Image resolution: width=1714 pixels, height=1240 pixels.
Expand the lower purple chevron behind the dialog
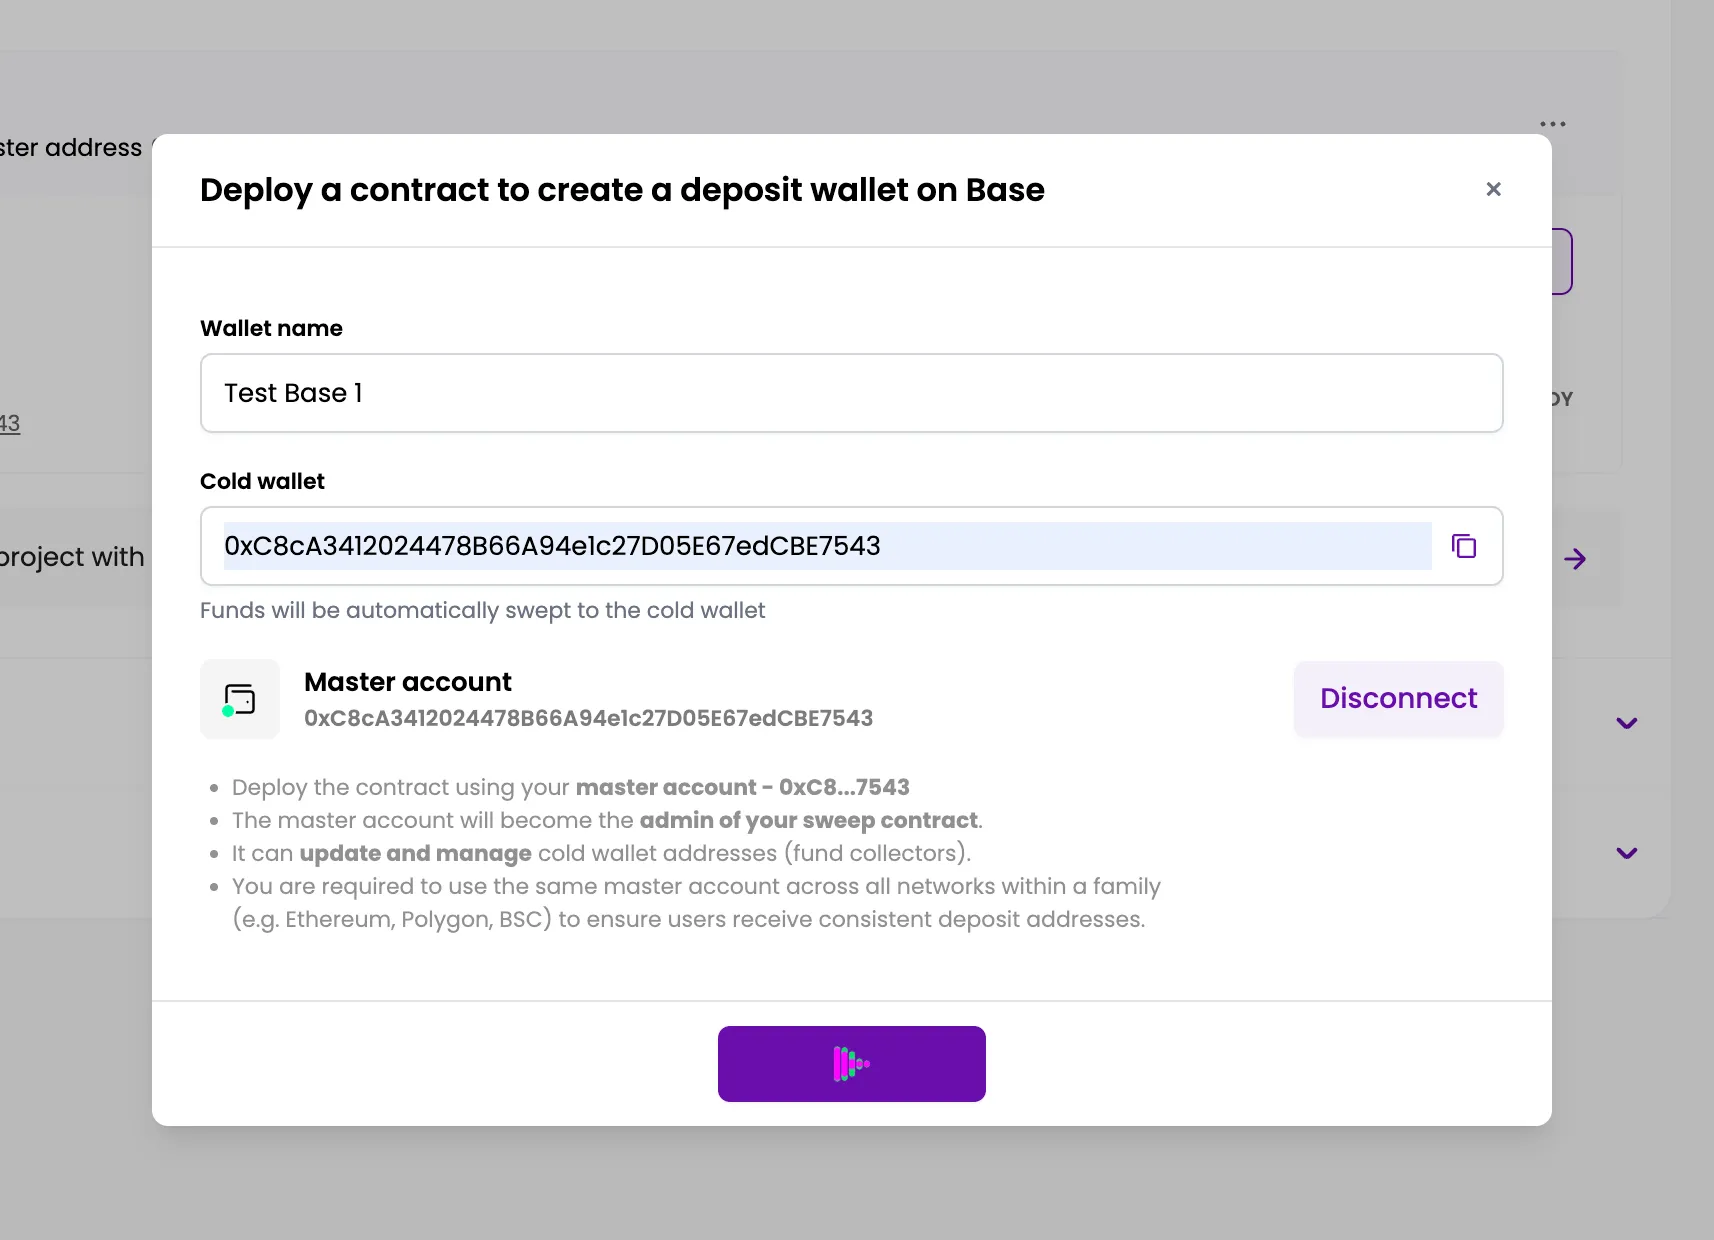point(1626,853)
